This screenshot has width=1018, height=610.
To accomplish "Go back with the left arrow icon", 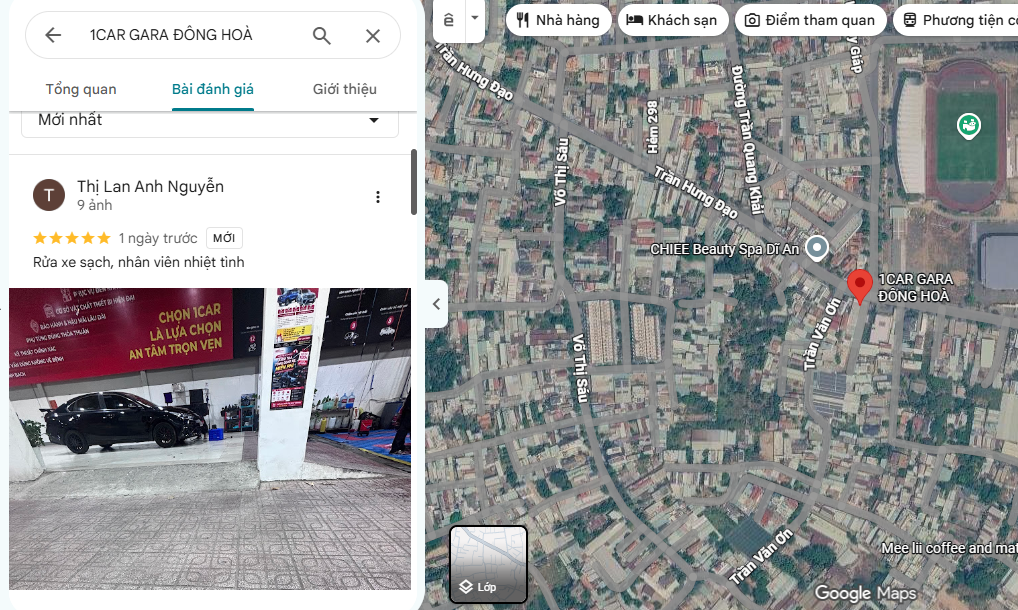I will pyautogui.click(x=53, y=35).
